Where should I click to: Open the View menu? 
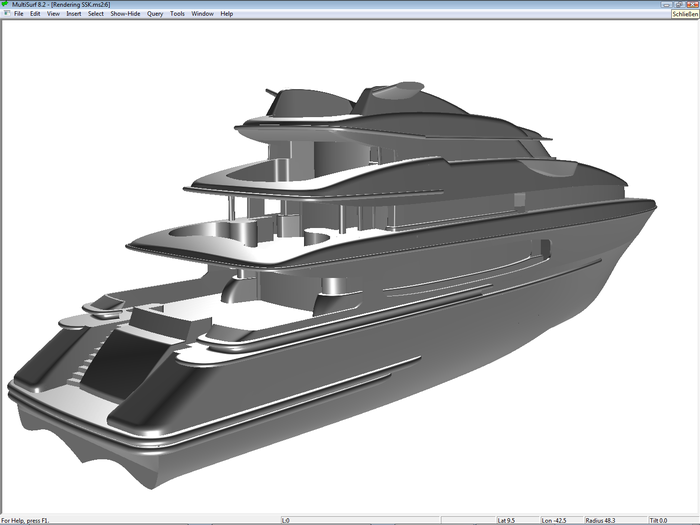pos(53,14)
